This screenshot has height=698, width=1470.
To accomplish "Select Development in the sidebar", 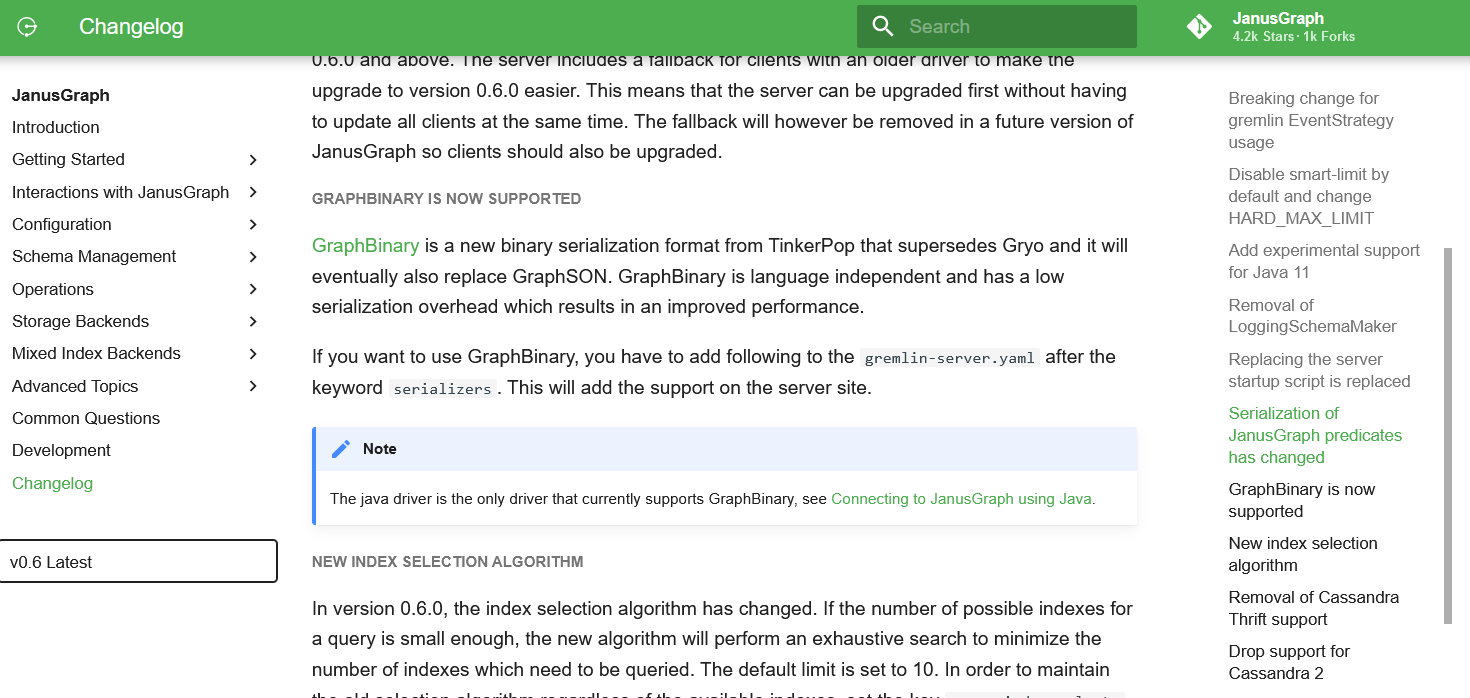I will pyautogui.click(x=61, y=450).
